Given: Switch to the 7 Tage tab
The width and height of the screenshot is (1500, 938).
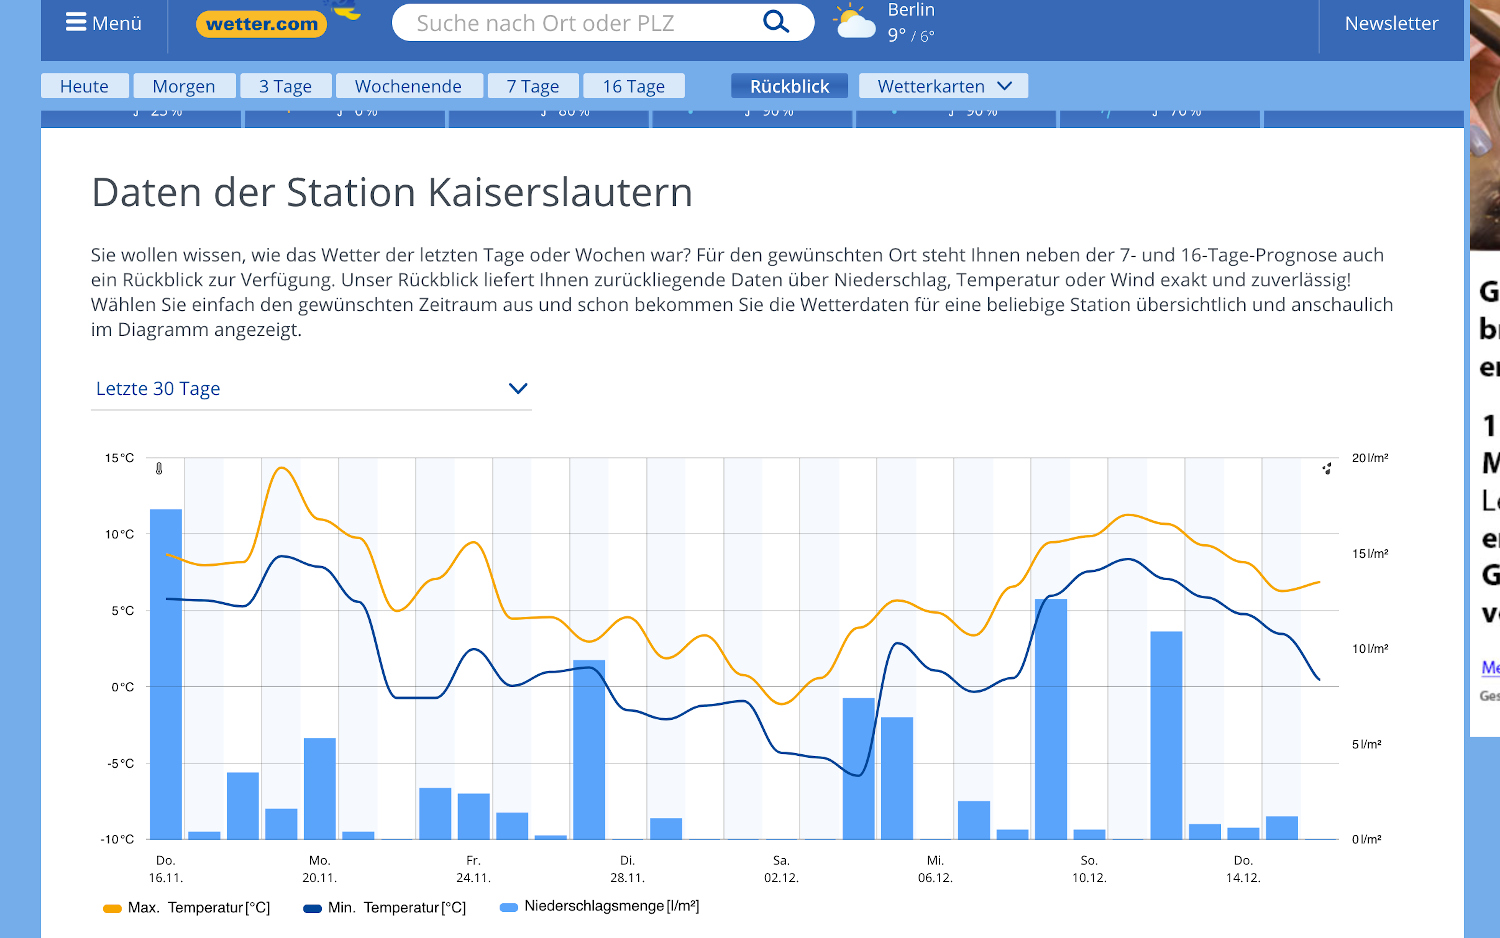Looking at the screenshot, I should pyautogui.click(x=532, y=86).
